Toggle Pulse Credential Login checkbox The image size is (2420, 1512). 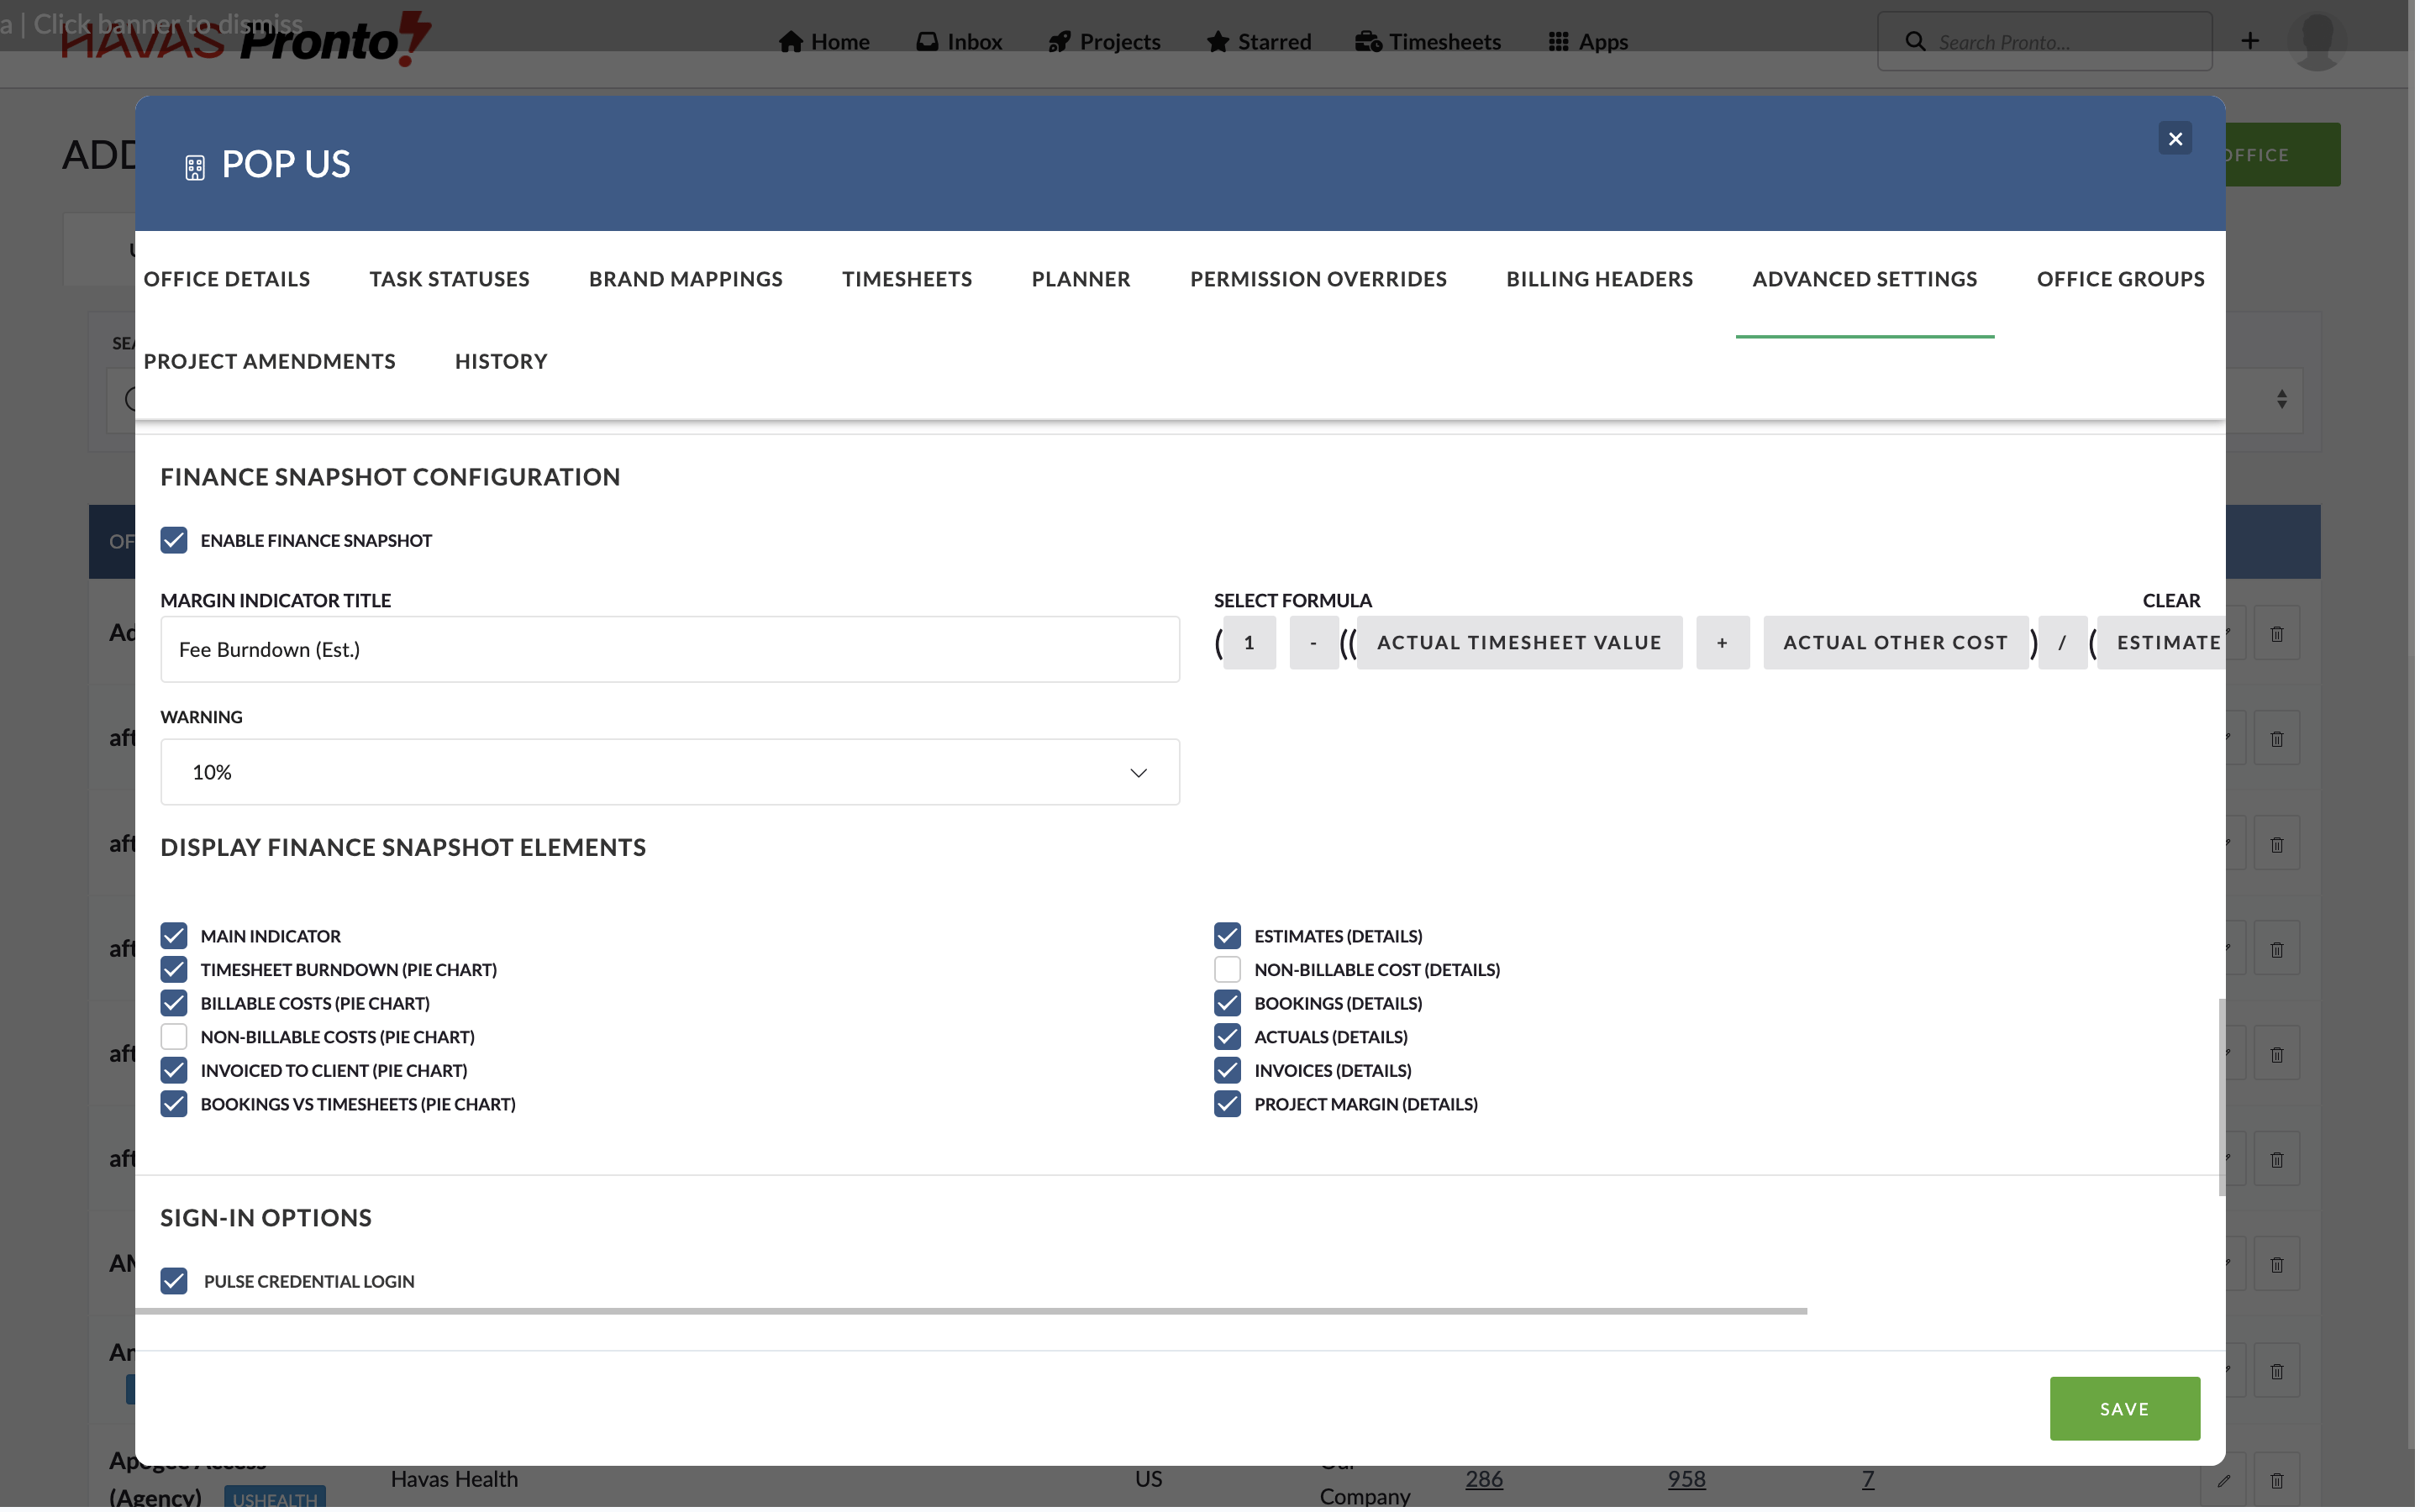point(174,1283)
